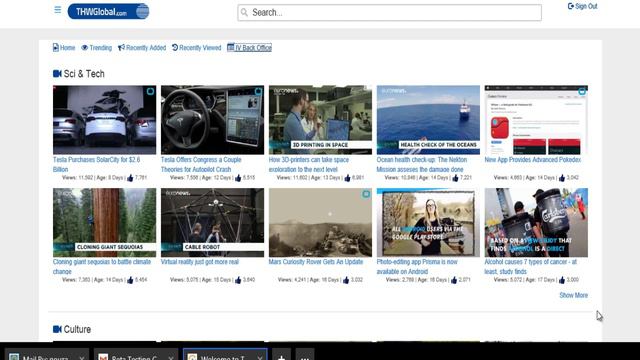640x360 pixels.
Task: Open Health Check of the Oceans thumbnail
Action: 428,120
